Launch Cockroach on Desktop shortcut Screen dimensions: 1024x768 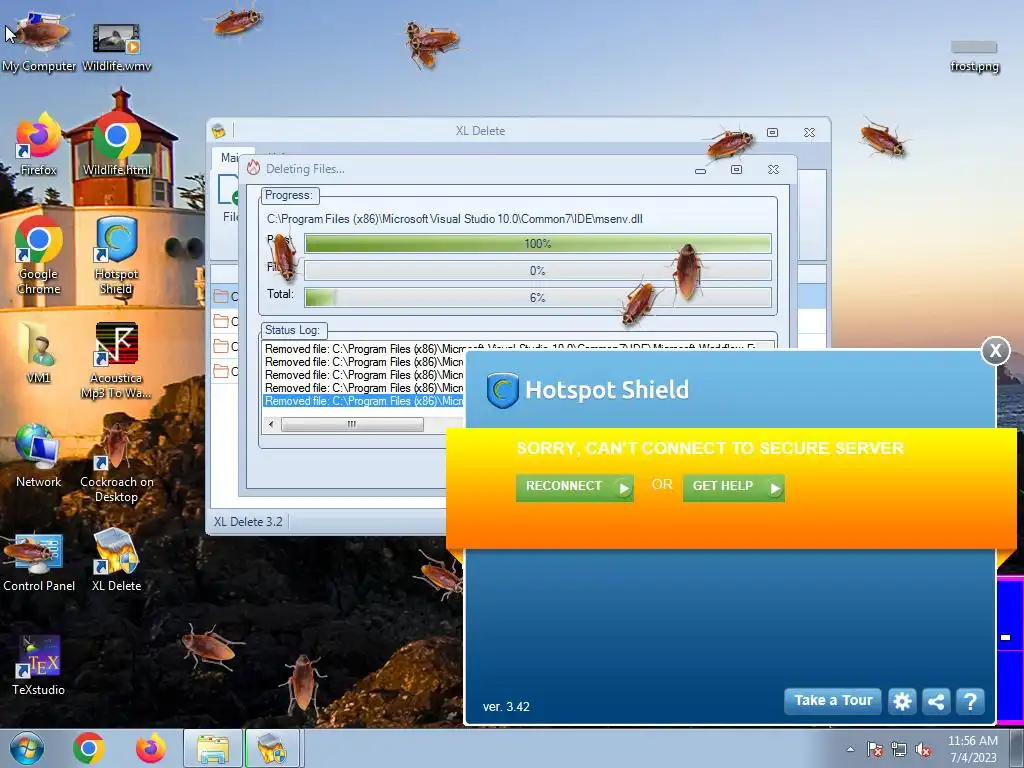[x=116, y=464]
